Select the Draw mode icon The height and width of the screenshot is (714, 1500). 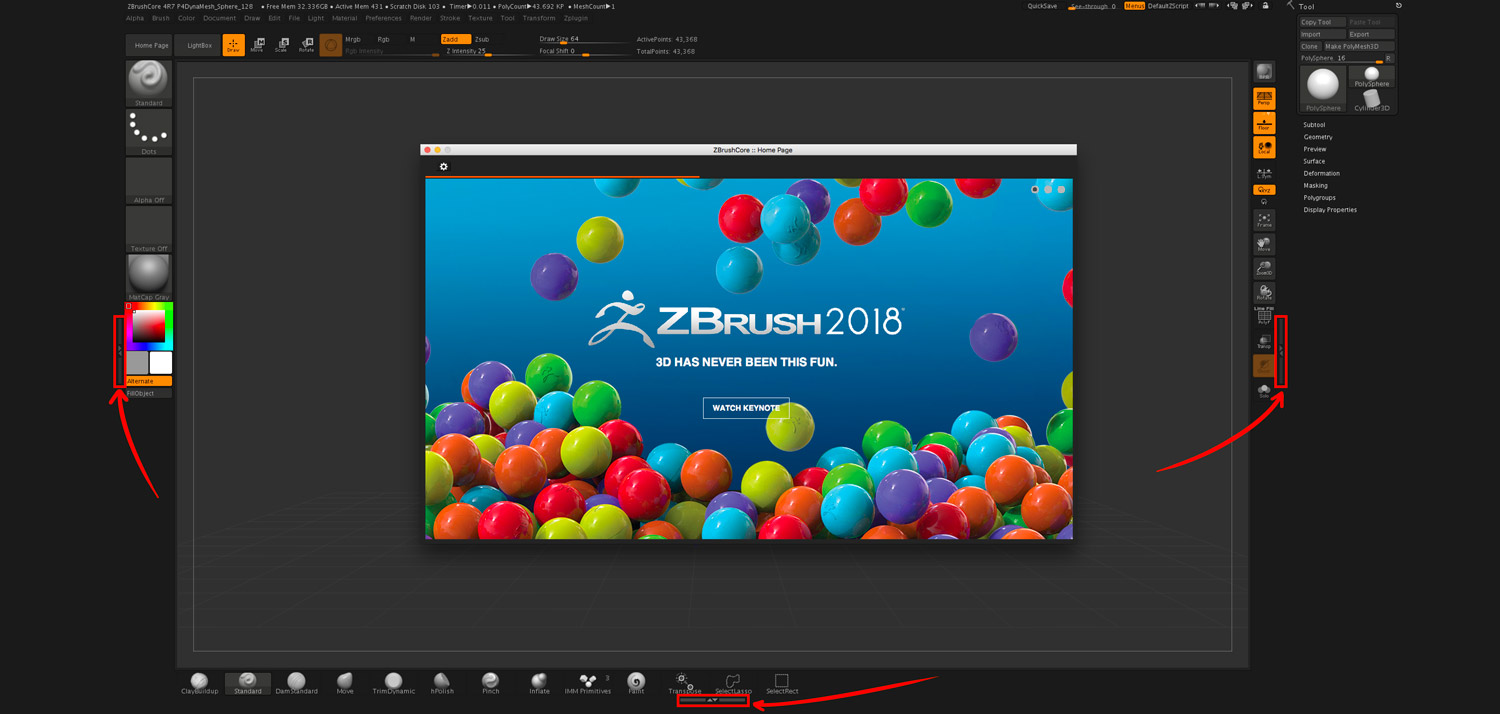coord(233,45)
